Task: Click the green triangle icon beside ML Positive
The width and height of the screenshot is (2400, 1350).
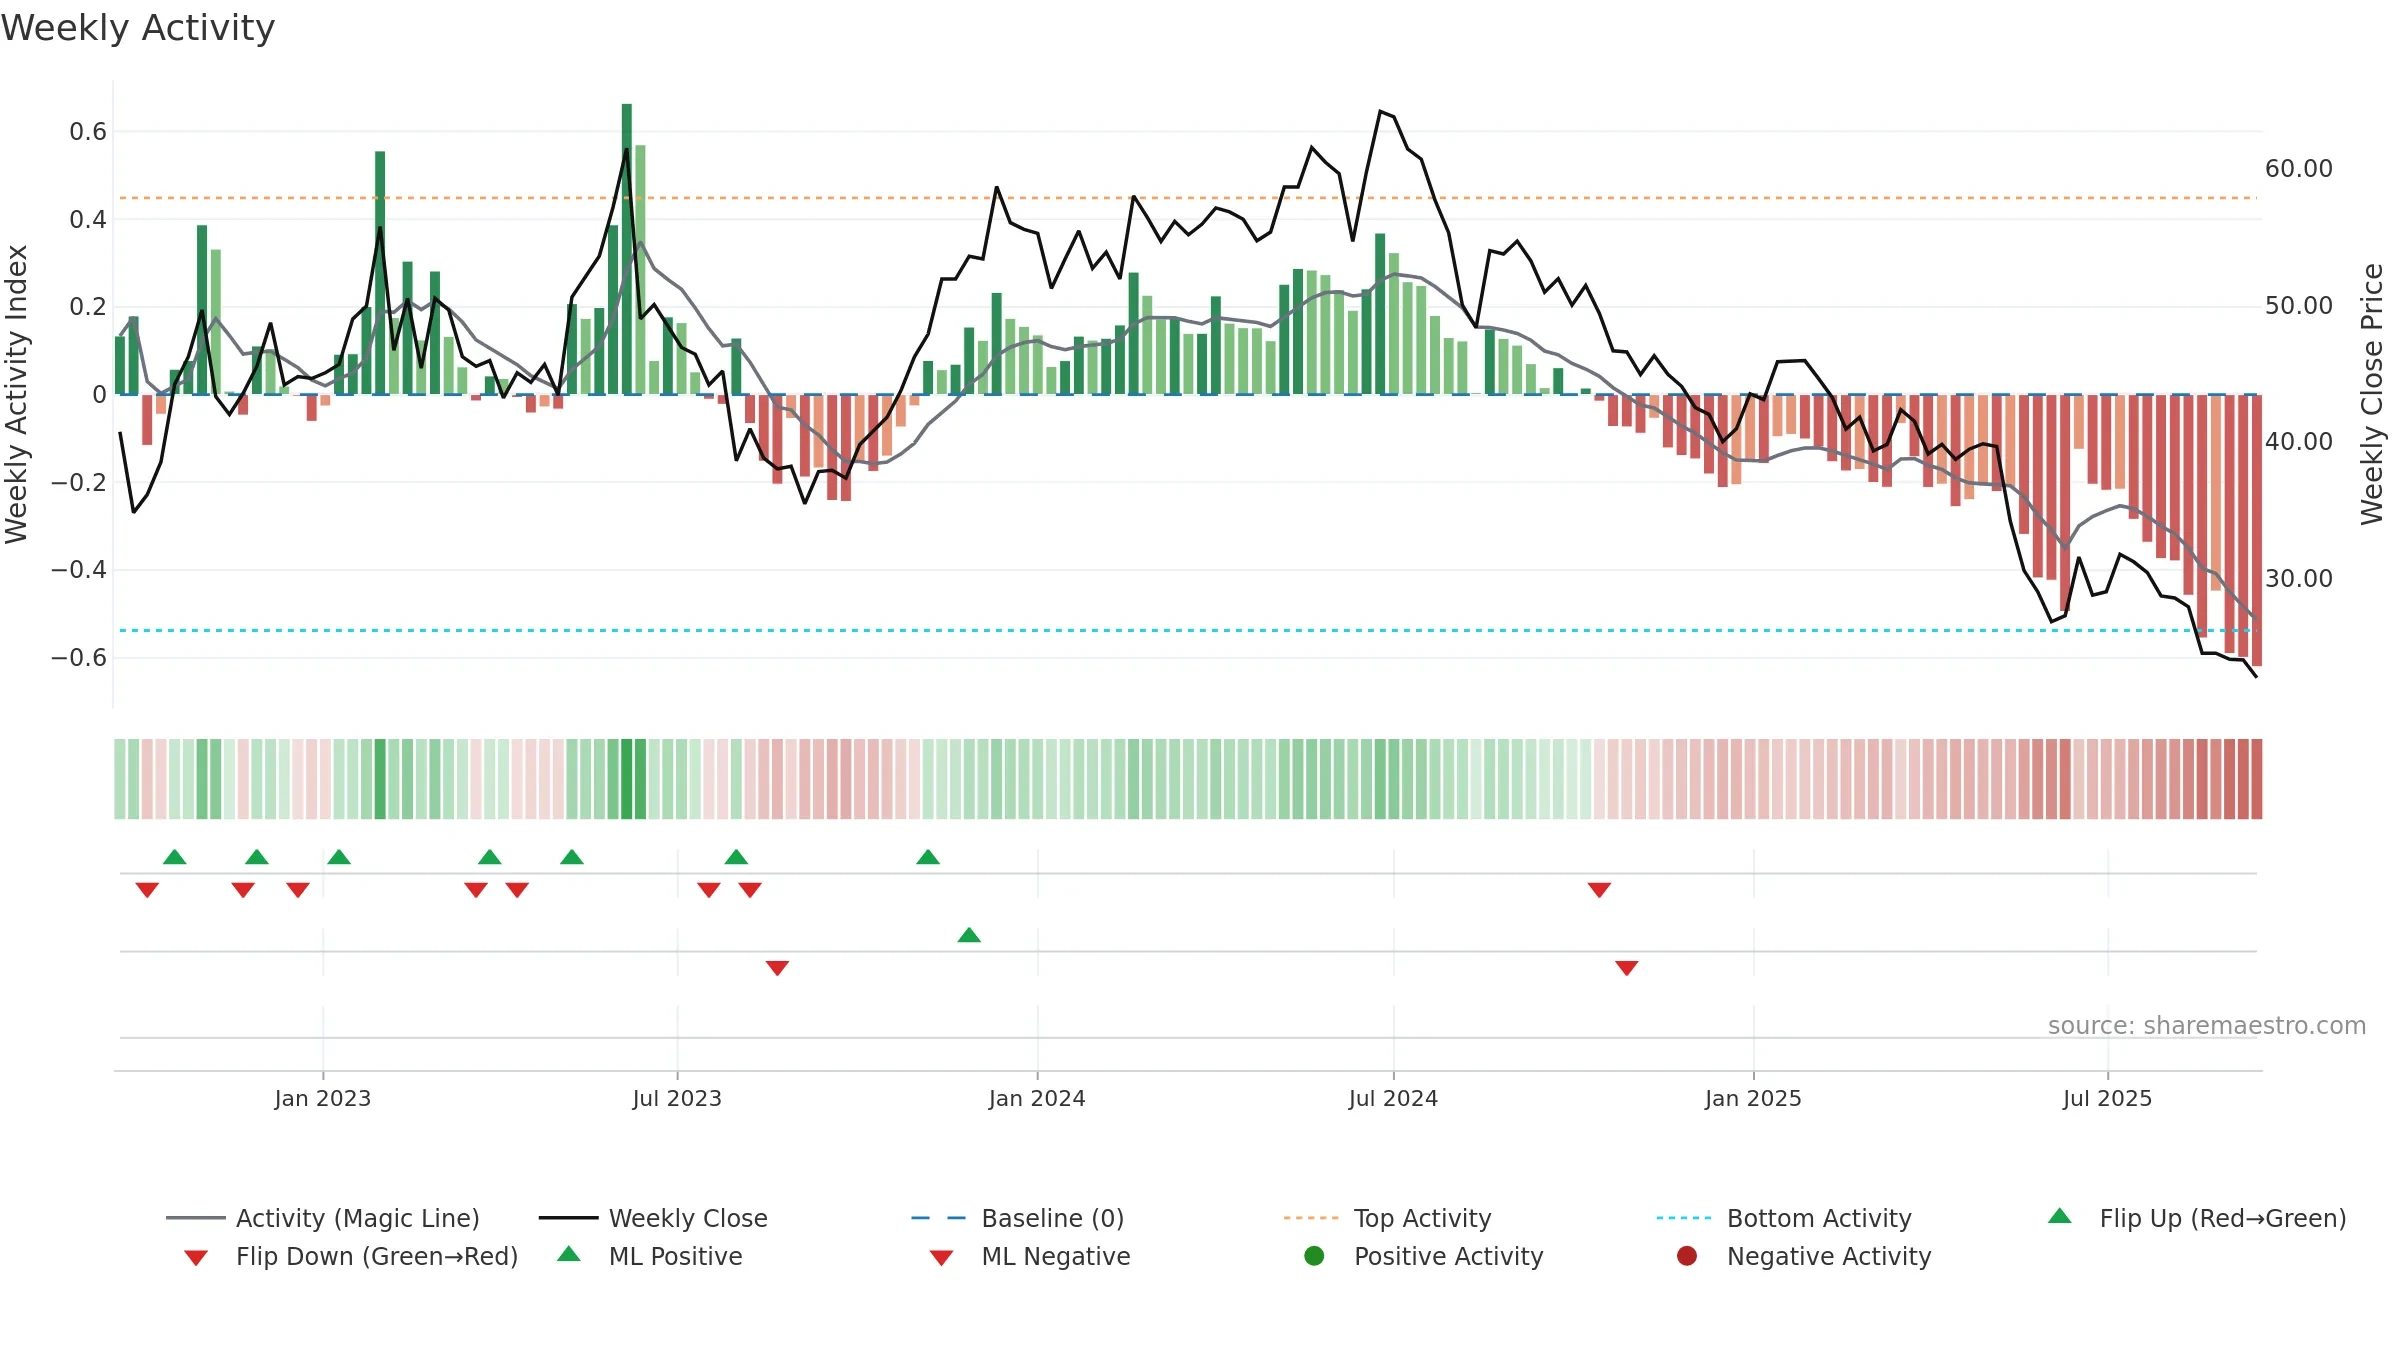Action: coord(569,1254)
